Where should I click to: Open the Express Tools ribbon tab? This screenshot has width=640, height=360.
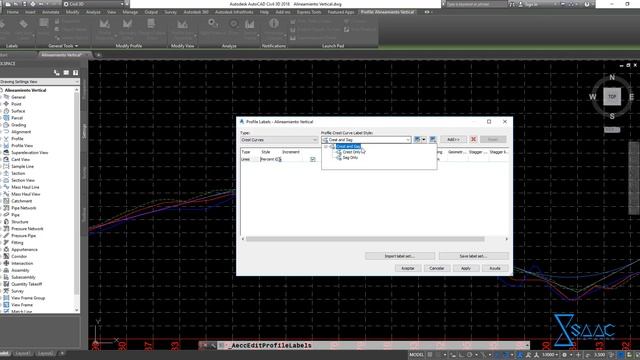tap(309, 12)
